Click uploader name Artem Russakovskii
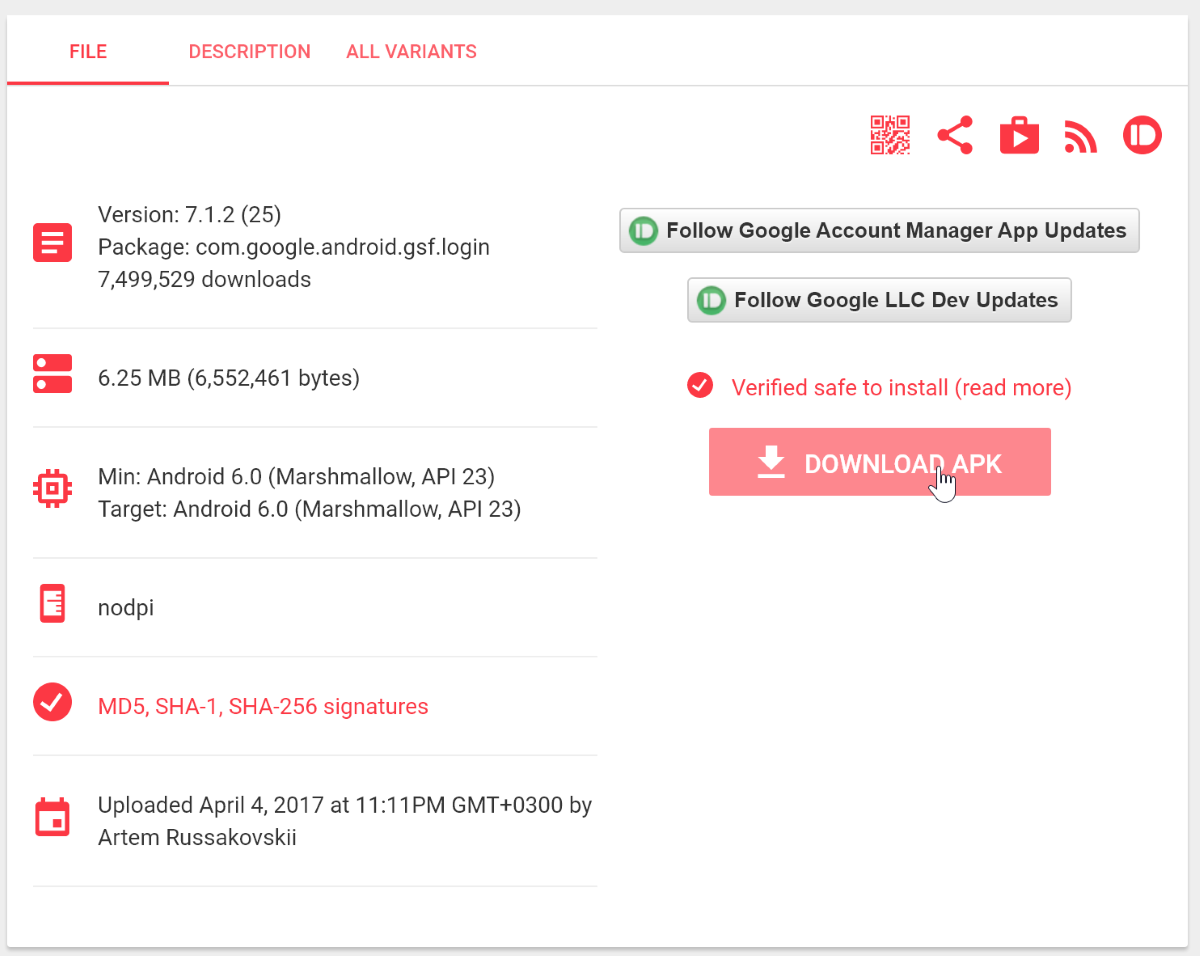1200x956 pixels. 197,837
